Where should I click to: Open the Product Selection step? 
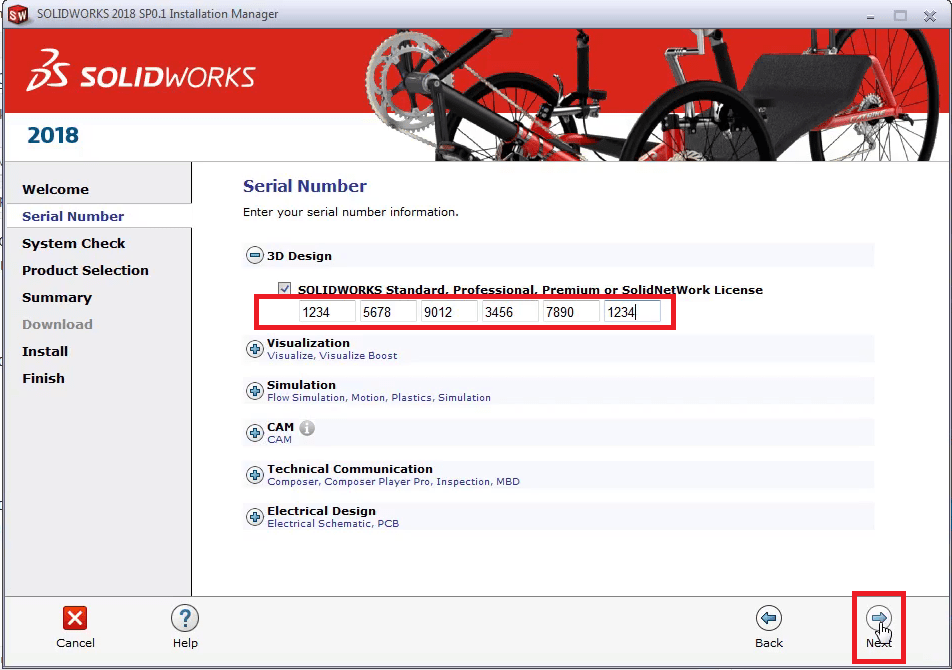point(85,270)
